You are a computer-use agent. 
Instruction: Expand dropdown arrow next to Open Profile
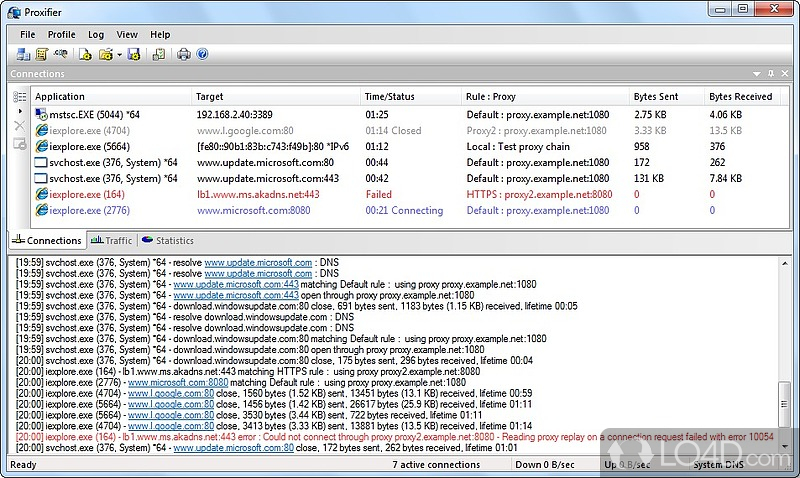119,54
